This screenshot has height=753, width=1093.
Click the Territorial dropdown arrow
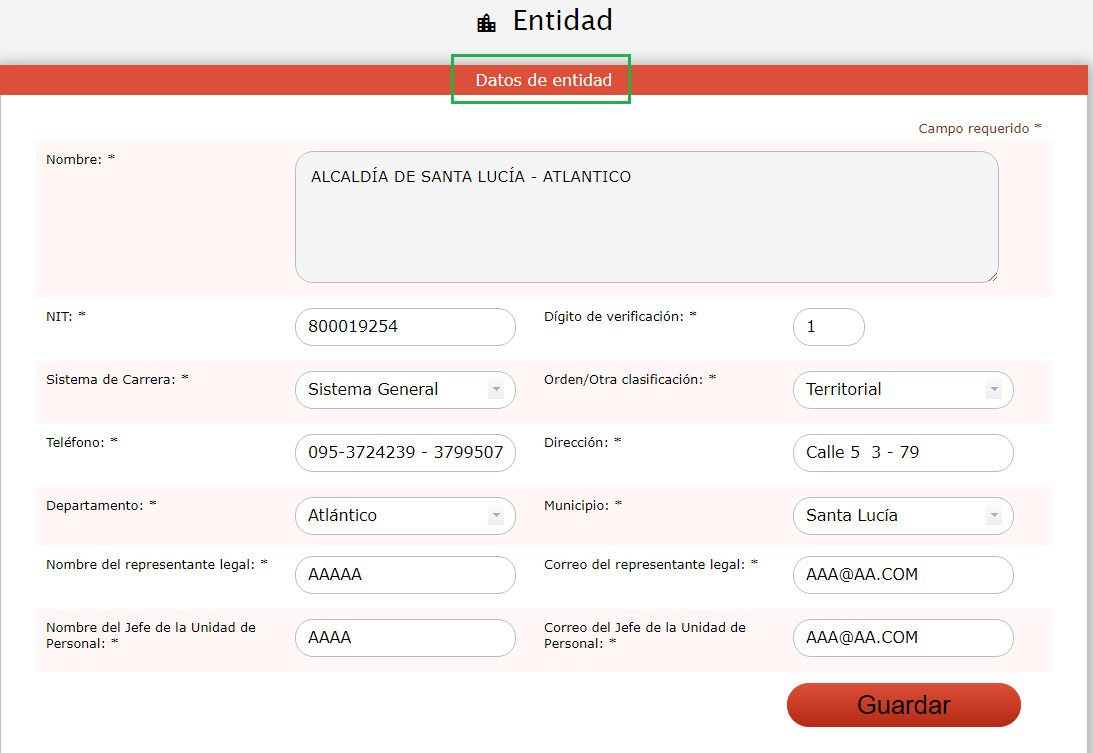point(994,390)
